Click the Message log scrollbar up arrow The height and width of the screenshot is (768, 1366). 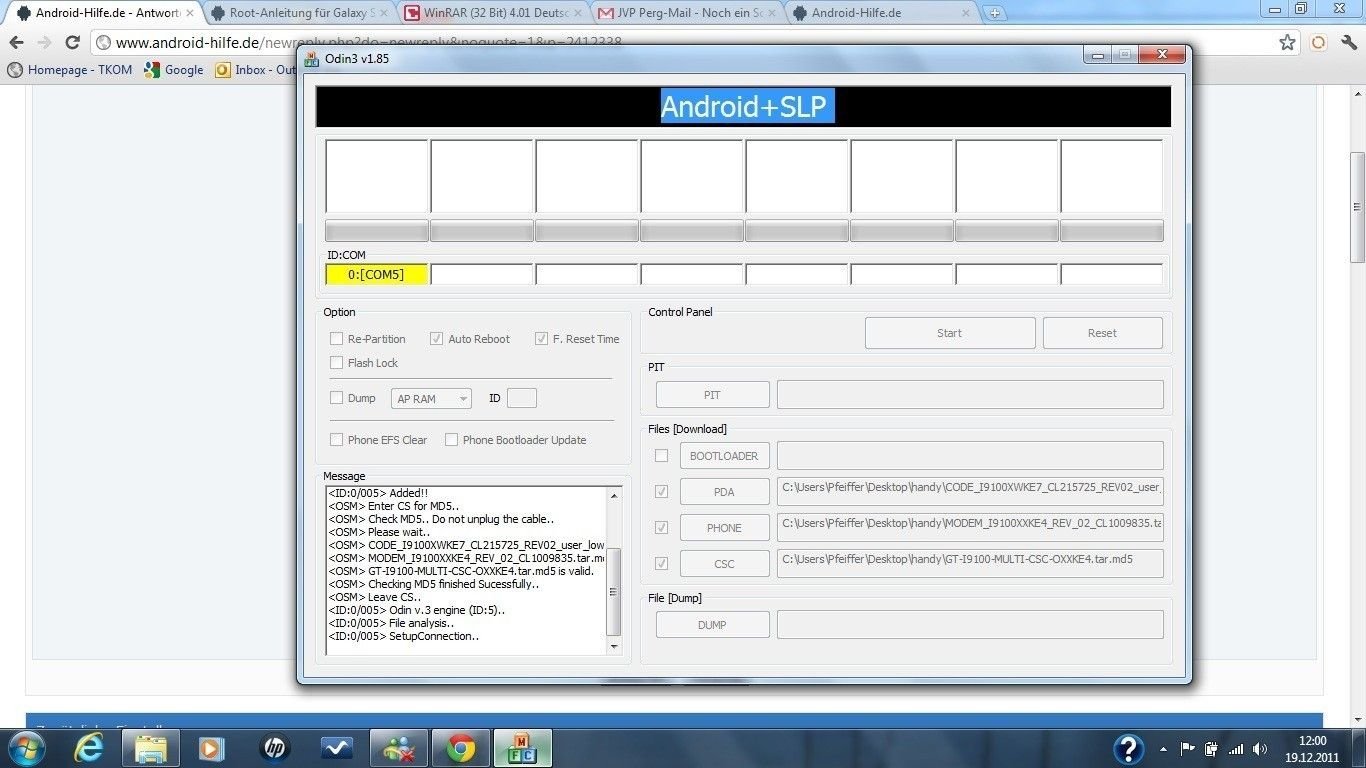tap(615, 494)
